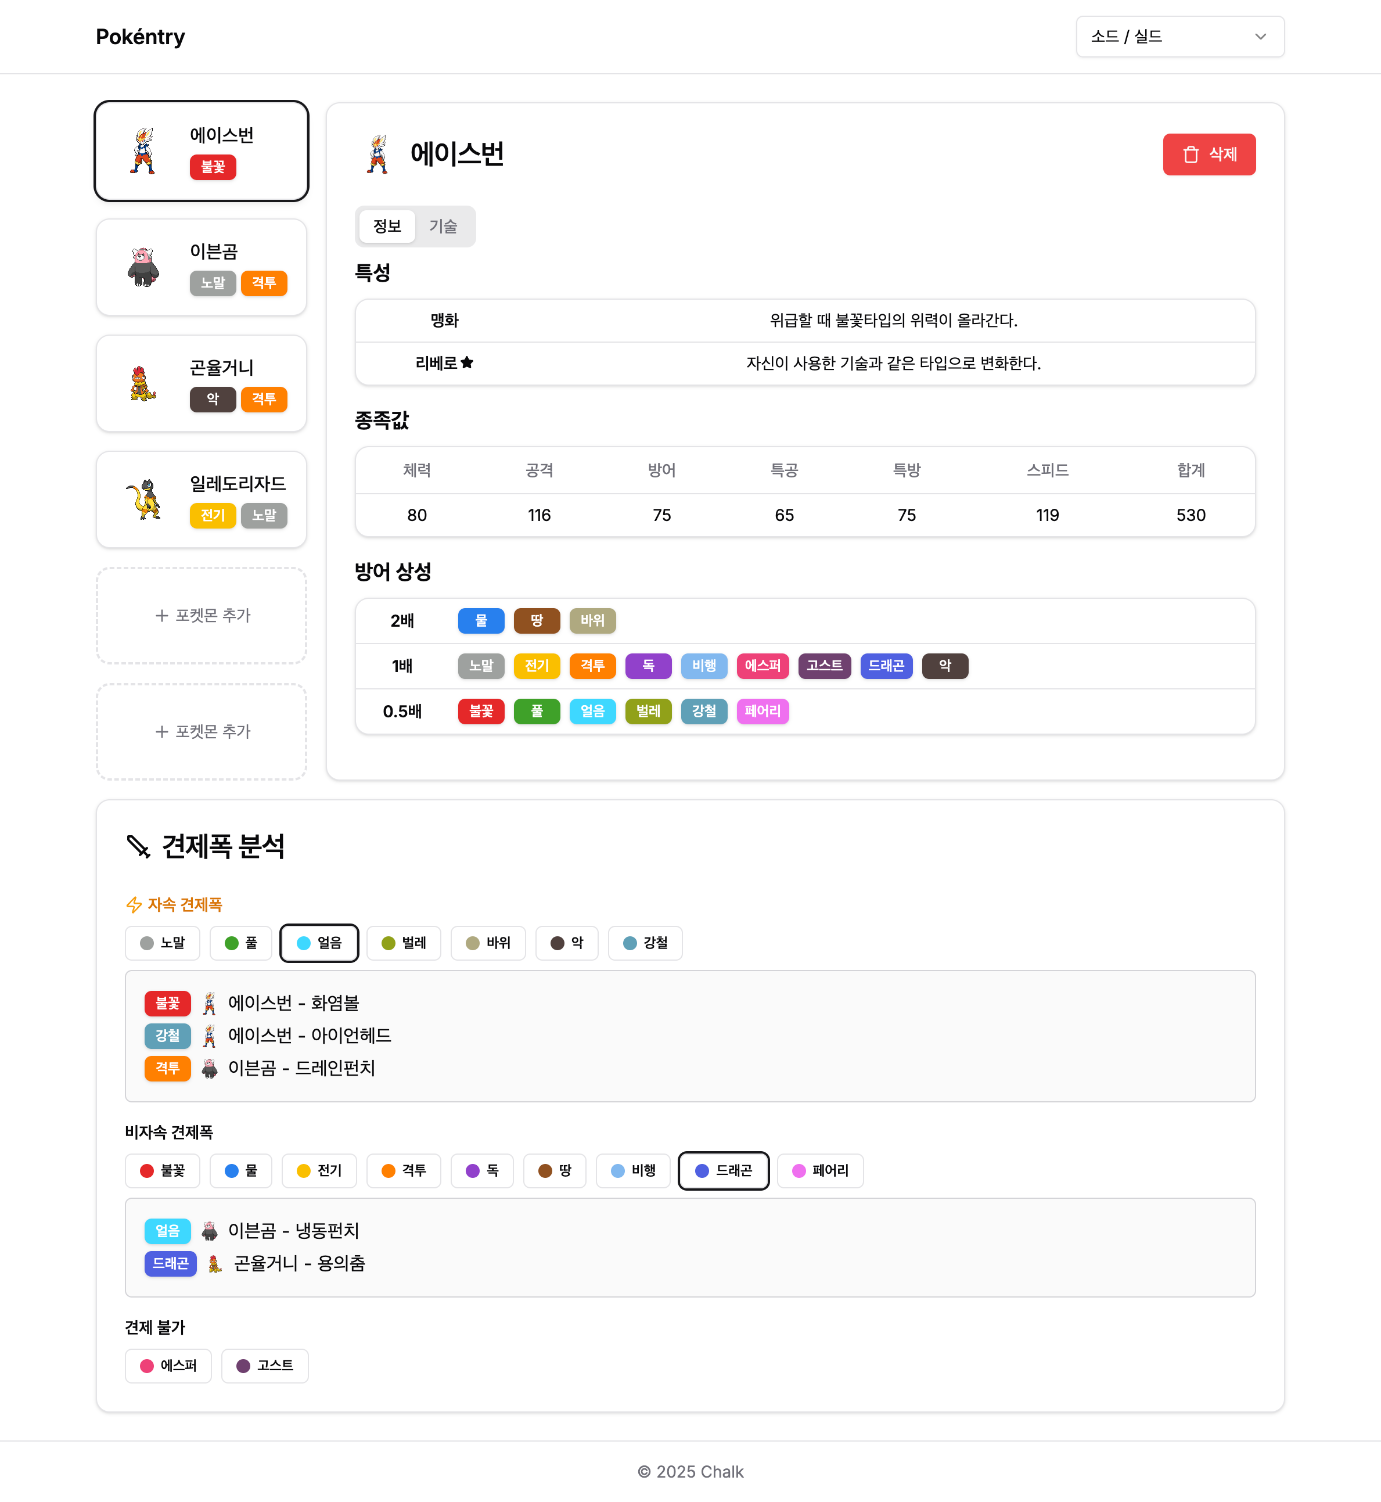
Task: Select the 에스퍼 chip under 견제 불가
Action: click(168, 1366)
